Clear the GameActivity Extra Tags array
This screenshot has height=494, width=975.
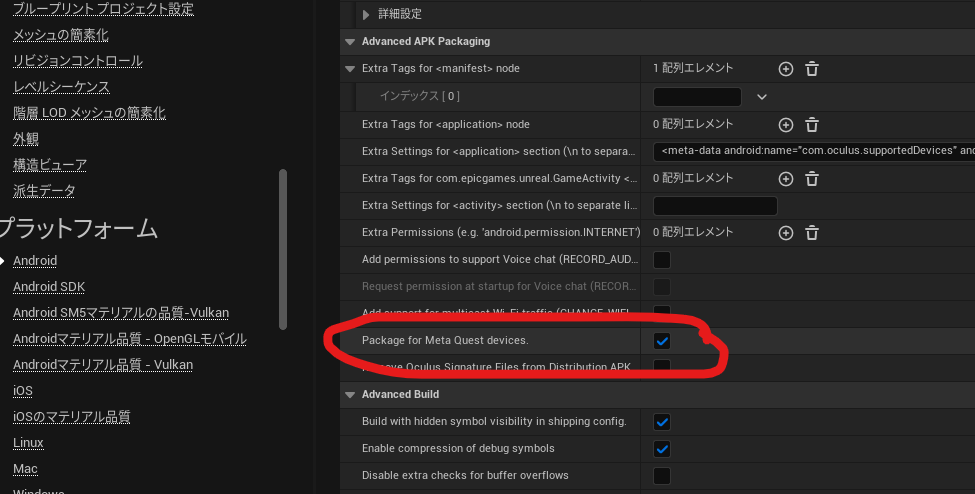tap(812, 179)
